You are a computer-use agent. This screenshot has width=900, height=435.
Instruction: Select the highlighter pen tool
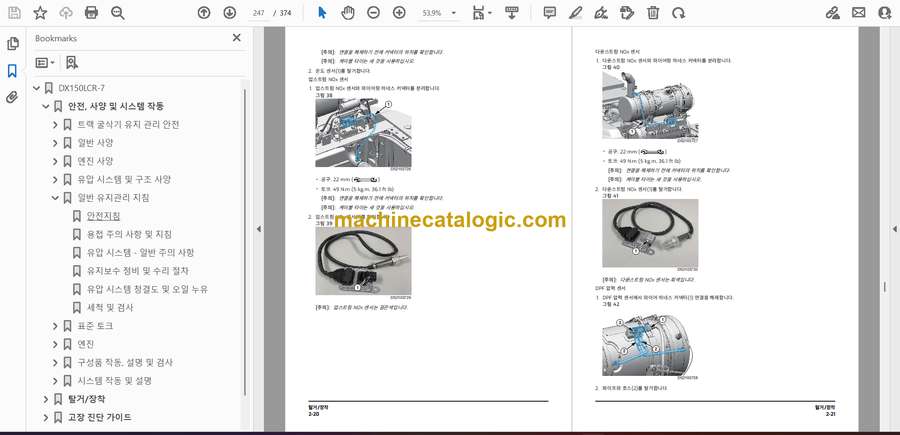[576, 13]
